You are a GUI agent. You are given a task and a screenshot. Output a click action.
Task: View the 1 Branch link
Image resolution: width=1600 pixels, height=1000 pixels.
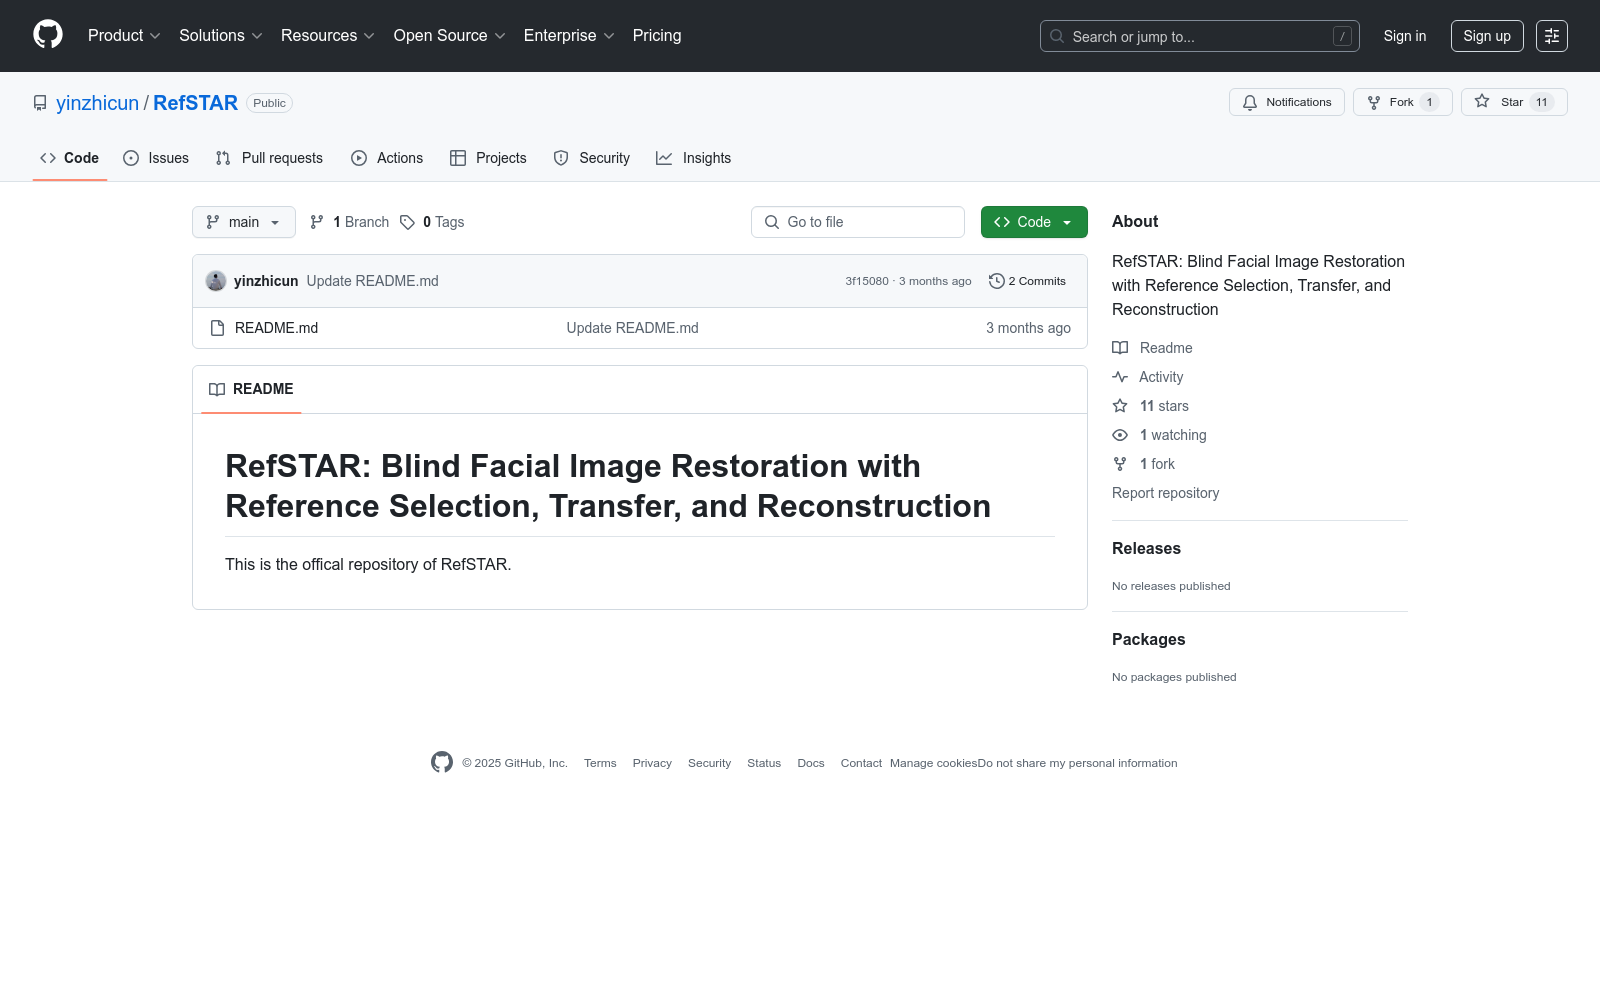350,222
